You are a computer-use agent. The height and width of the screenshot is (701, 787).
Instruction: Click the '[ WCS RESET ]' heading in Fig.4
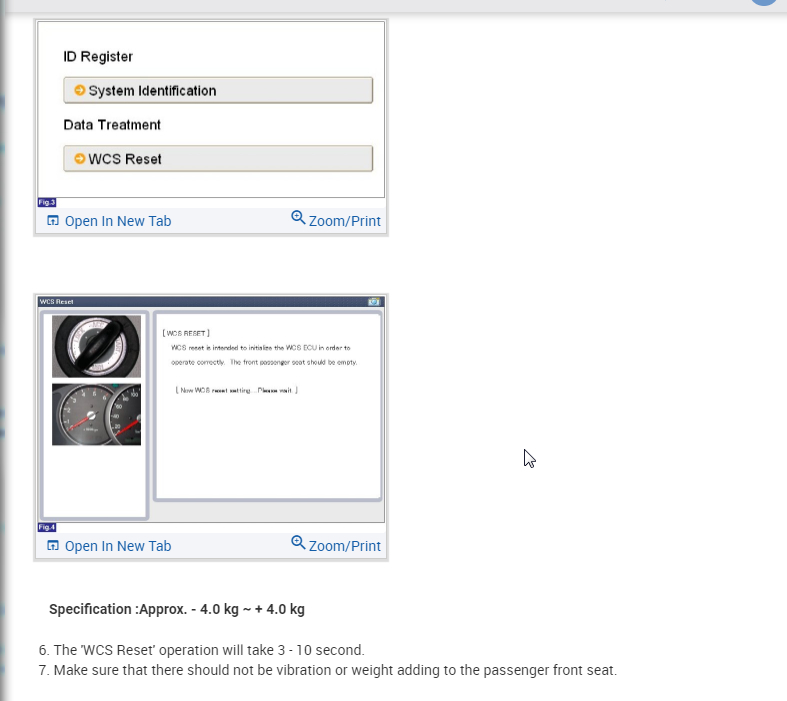pos(186,333)
